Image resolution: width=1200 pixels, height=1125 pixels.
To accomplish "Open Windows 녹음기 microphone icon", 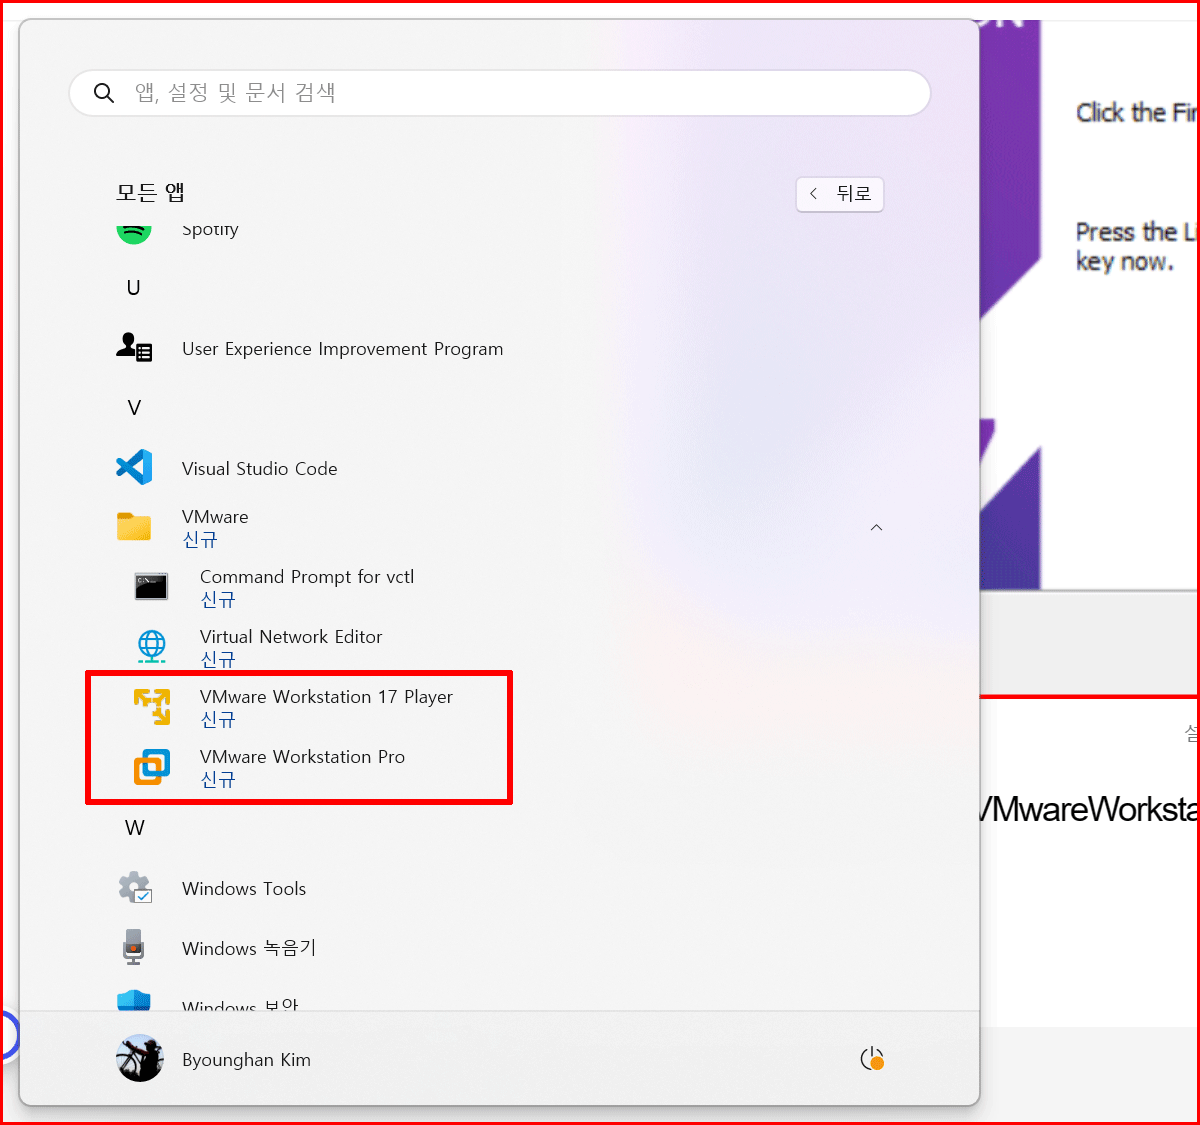I will (x=134, y=947).
